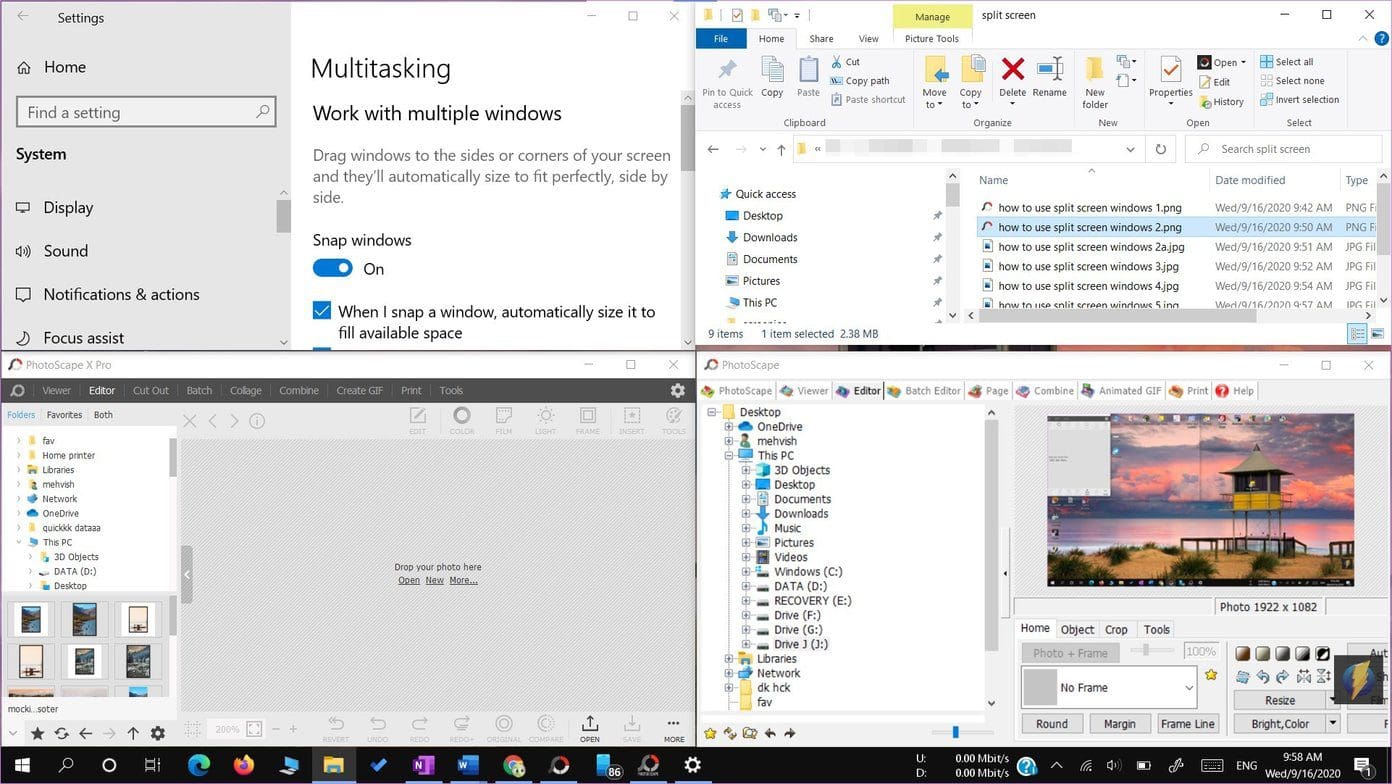Refresh the folder list in PhotoScape X Pro
This screenshot has height=784, width=1392.
(x=61, y=734)
